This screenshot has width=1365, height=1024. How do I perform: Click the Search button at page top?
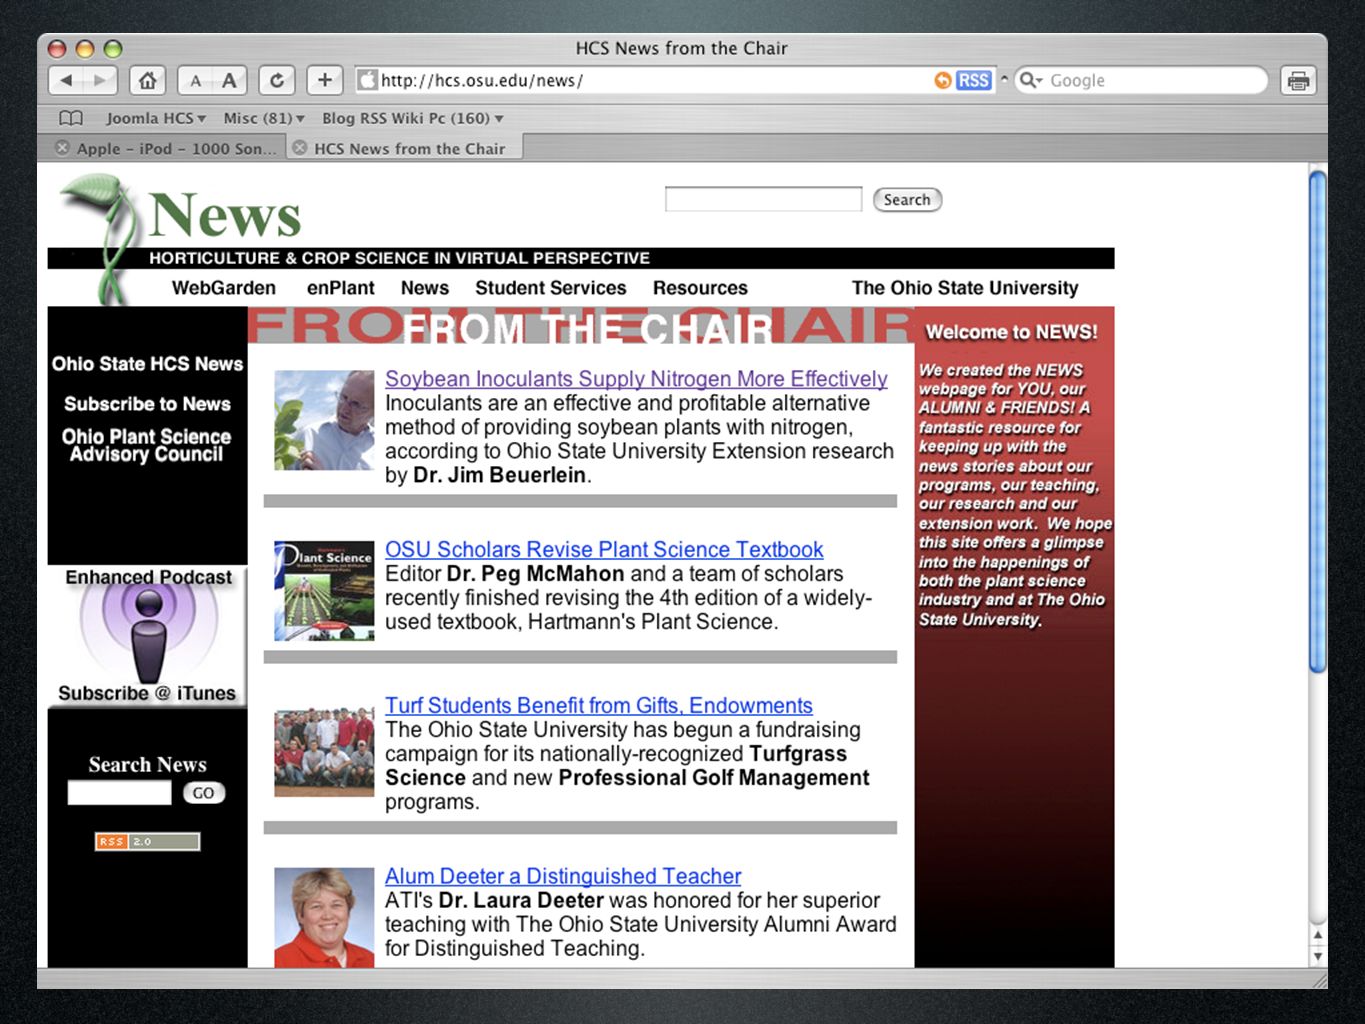coord(907,200)
